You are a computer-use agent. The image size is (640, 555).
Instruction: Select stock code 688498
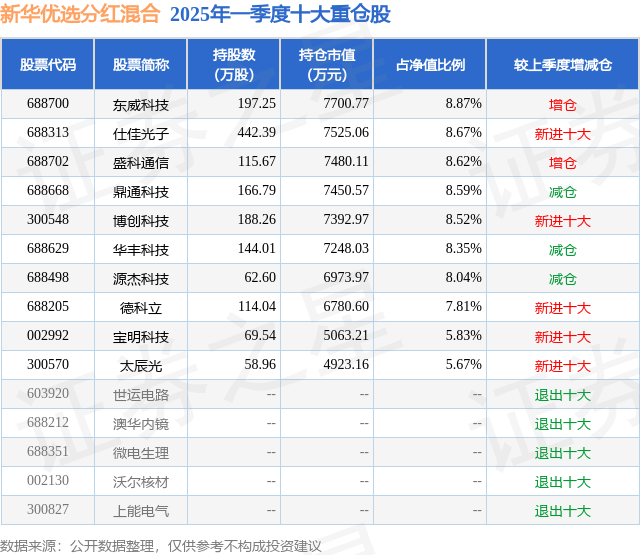(x=48, y=277)
